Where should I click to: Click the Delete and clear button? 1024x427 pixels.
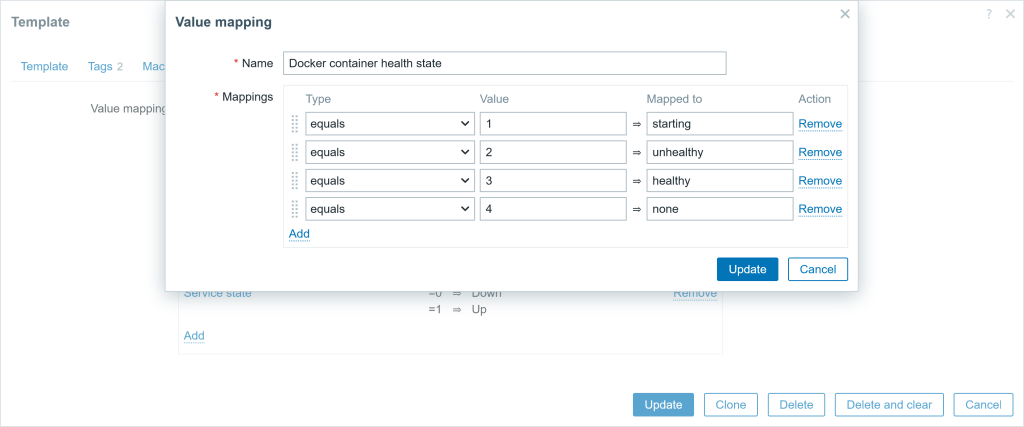coord(889,405)
